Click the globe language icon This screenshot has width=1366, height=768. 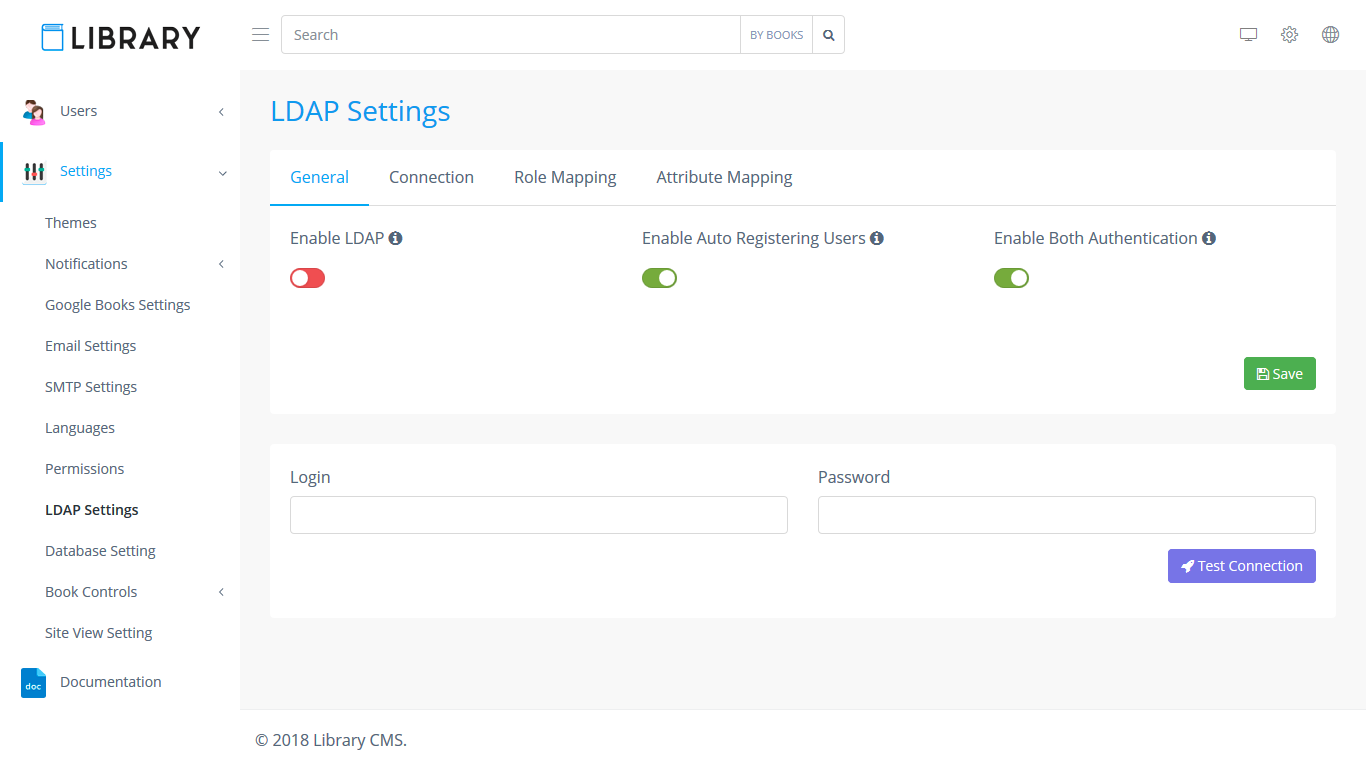coord(1330,35)
